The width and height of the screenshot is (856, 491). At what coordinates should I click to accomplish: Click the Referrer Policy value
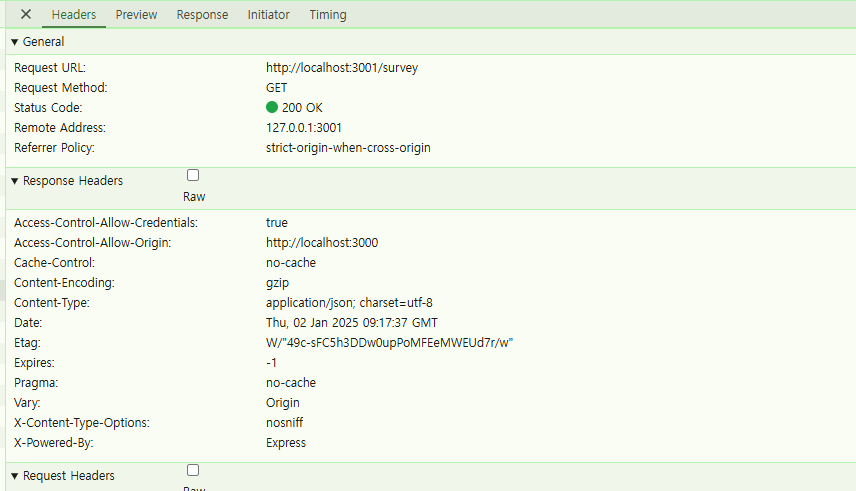[348, 148]
